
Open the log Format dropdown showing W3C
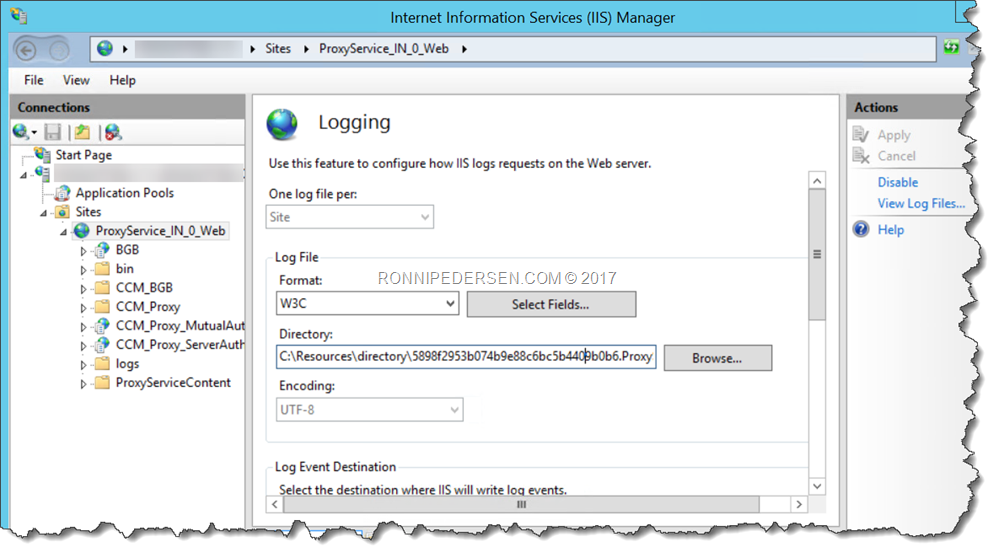click(x=368, y=303)
